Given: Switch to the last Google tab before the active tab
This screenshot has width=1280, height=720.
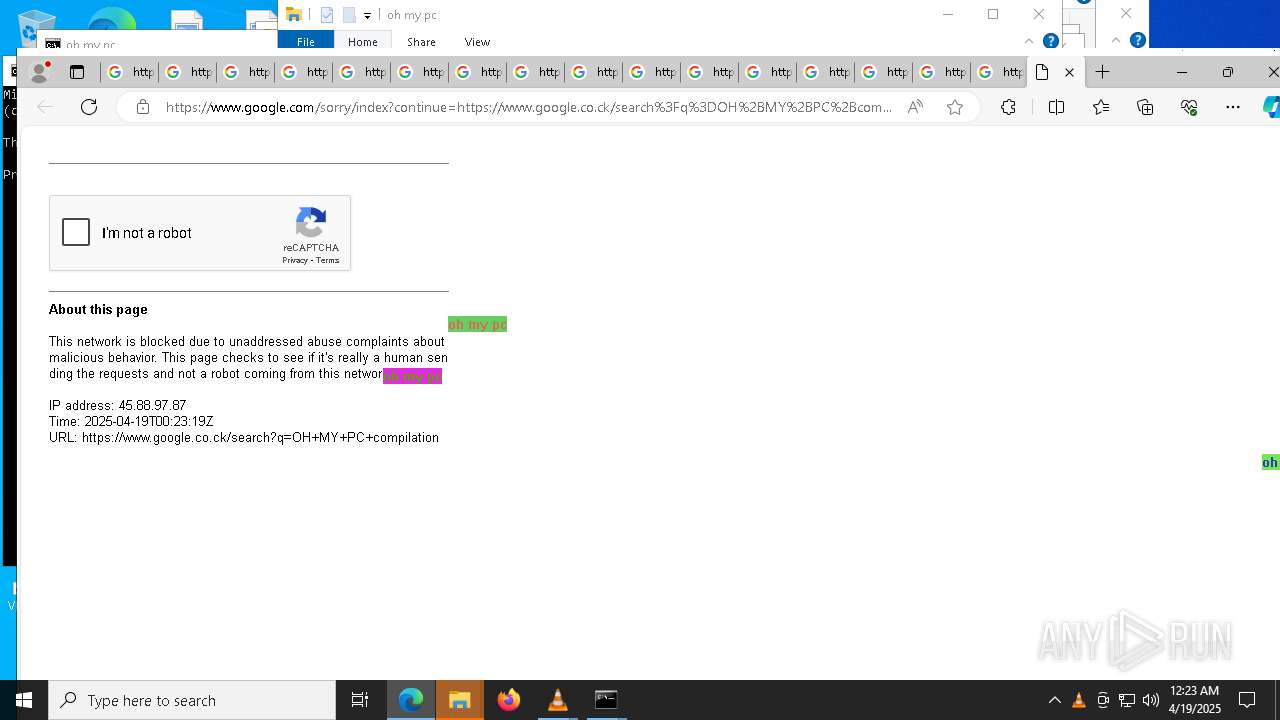Looking at the screenshot, I should pos(999,72).
